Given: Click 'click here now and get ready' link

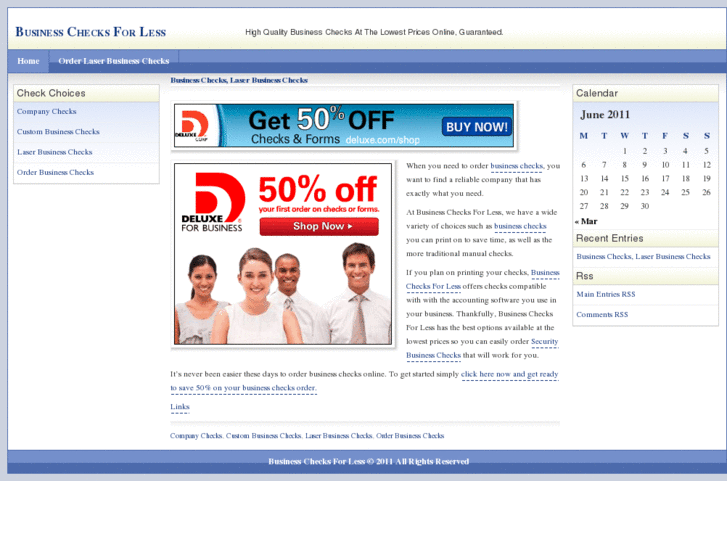Looking at the screenshot, I should point(510,374).
